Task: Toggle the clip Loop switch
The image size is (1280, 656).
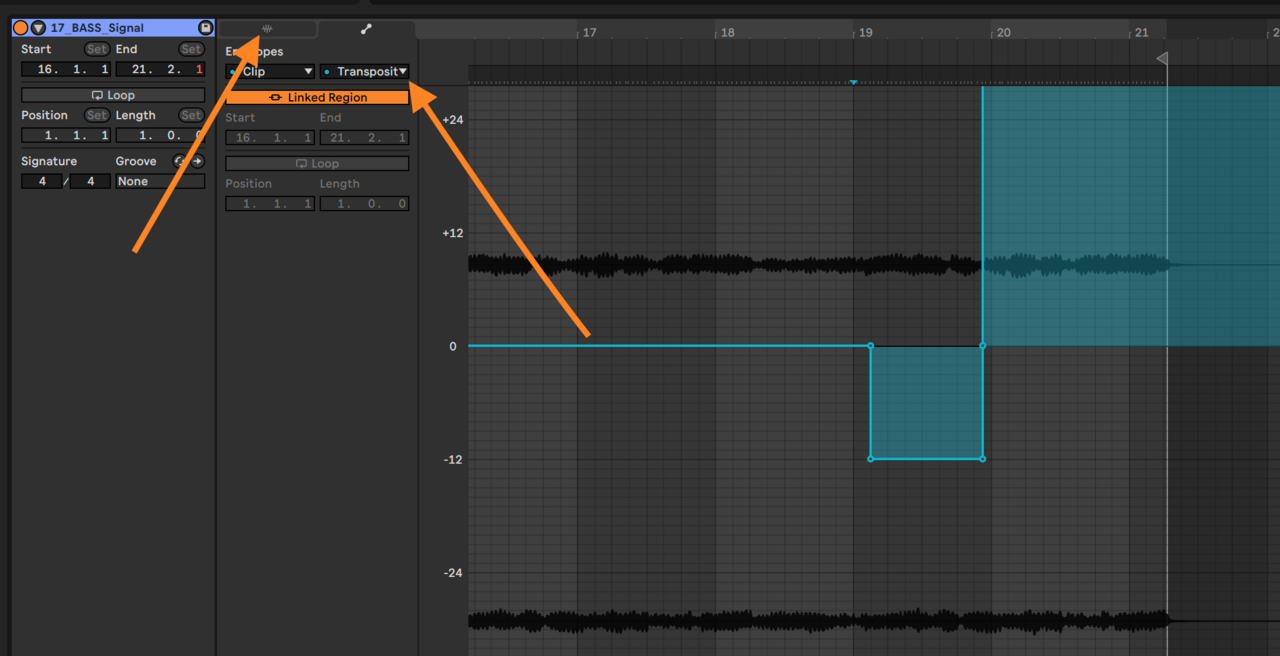Action: tap(113, 95)
